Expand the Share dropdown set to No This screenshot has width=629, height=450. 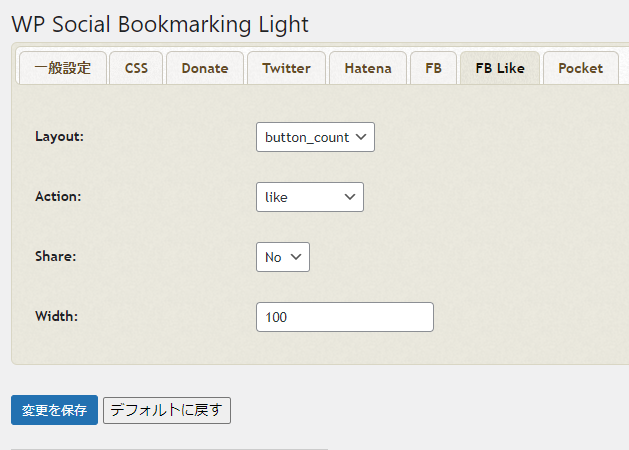click(x=282, y=257)
